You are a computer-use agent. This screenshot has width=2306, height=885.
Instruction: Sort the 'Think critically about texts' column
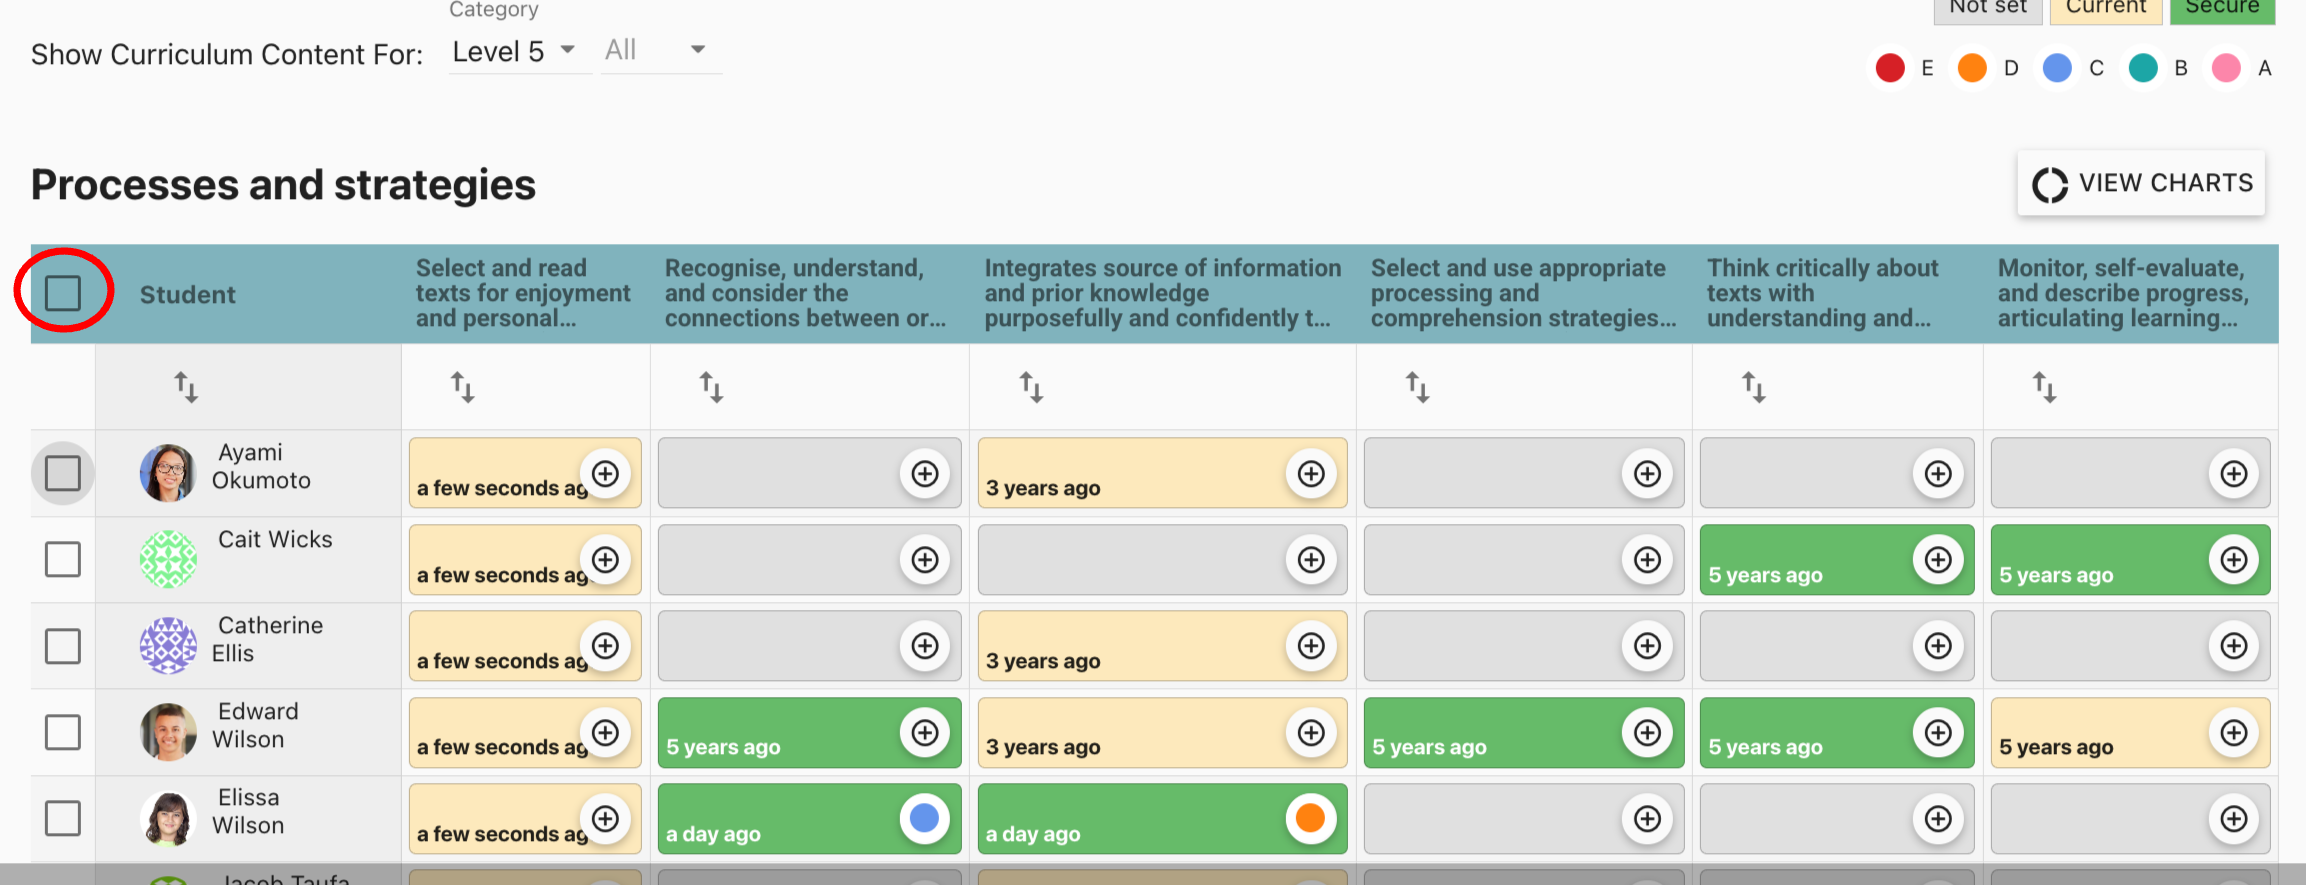[x=1753, y=387]
